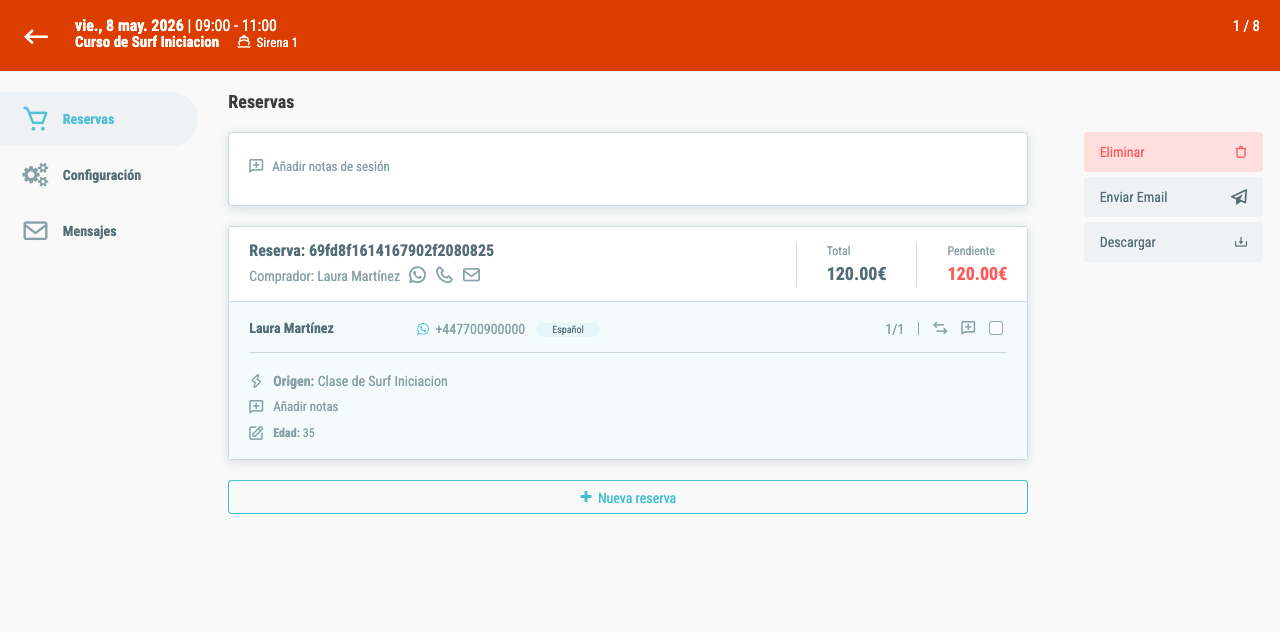The width and height of the screenshot is (1280, 633).
Task: Click Añadir notas de sesión field
Action: (628, 169)
